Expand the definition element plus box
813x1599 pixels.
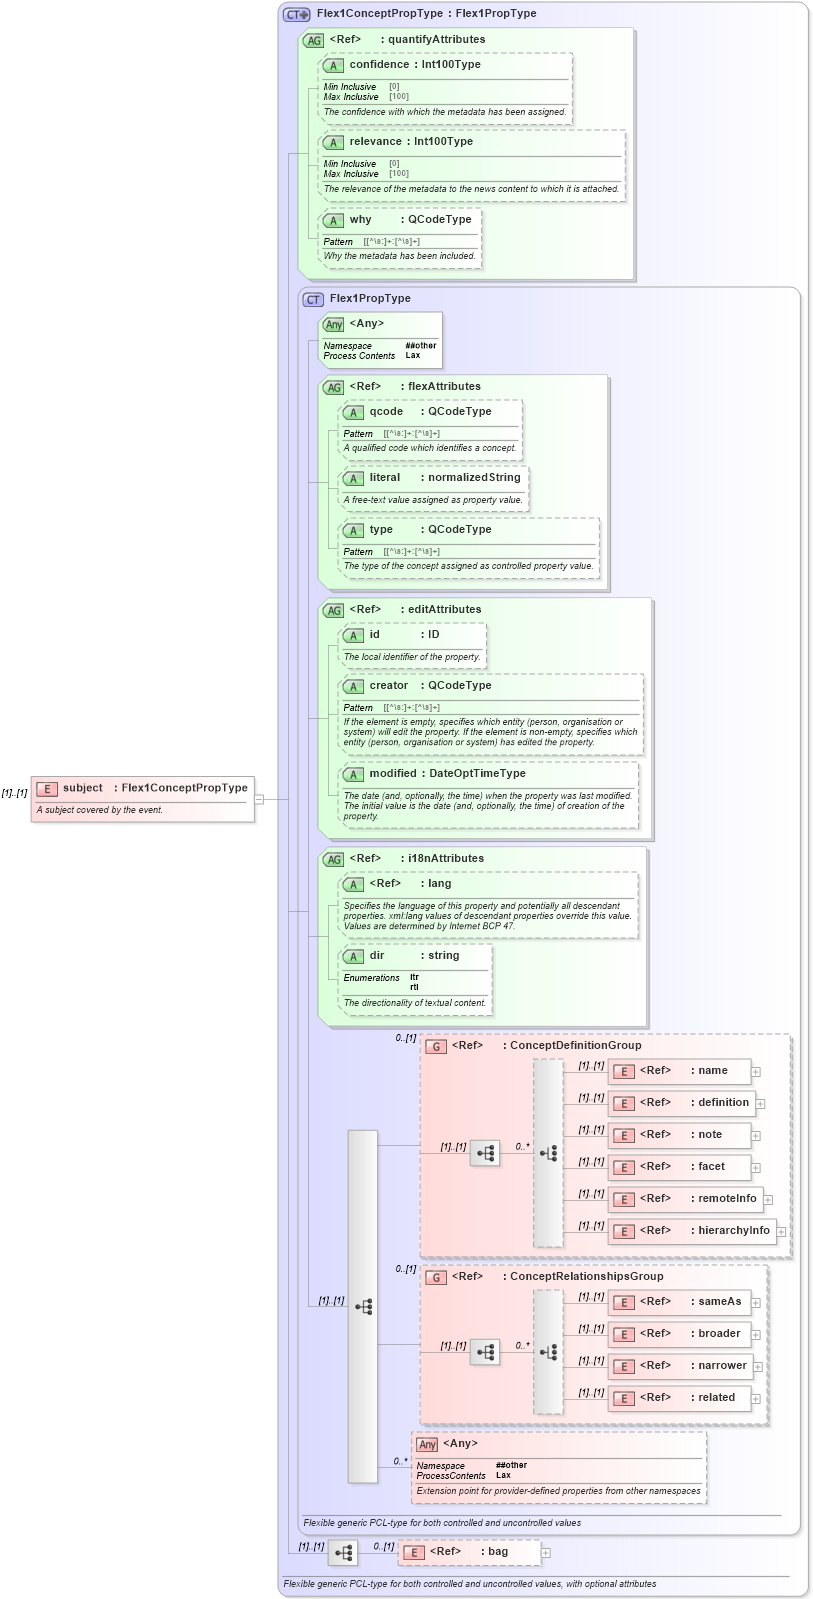pos(761,1103)
